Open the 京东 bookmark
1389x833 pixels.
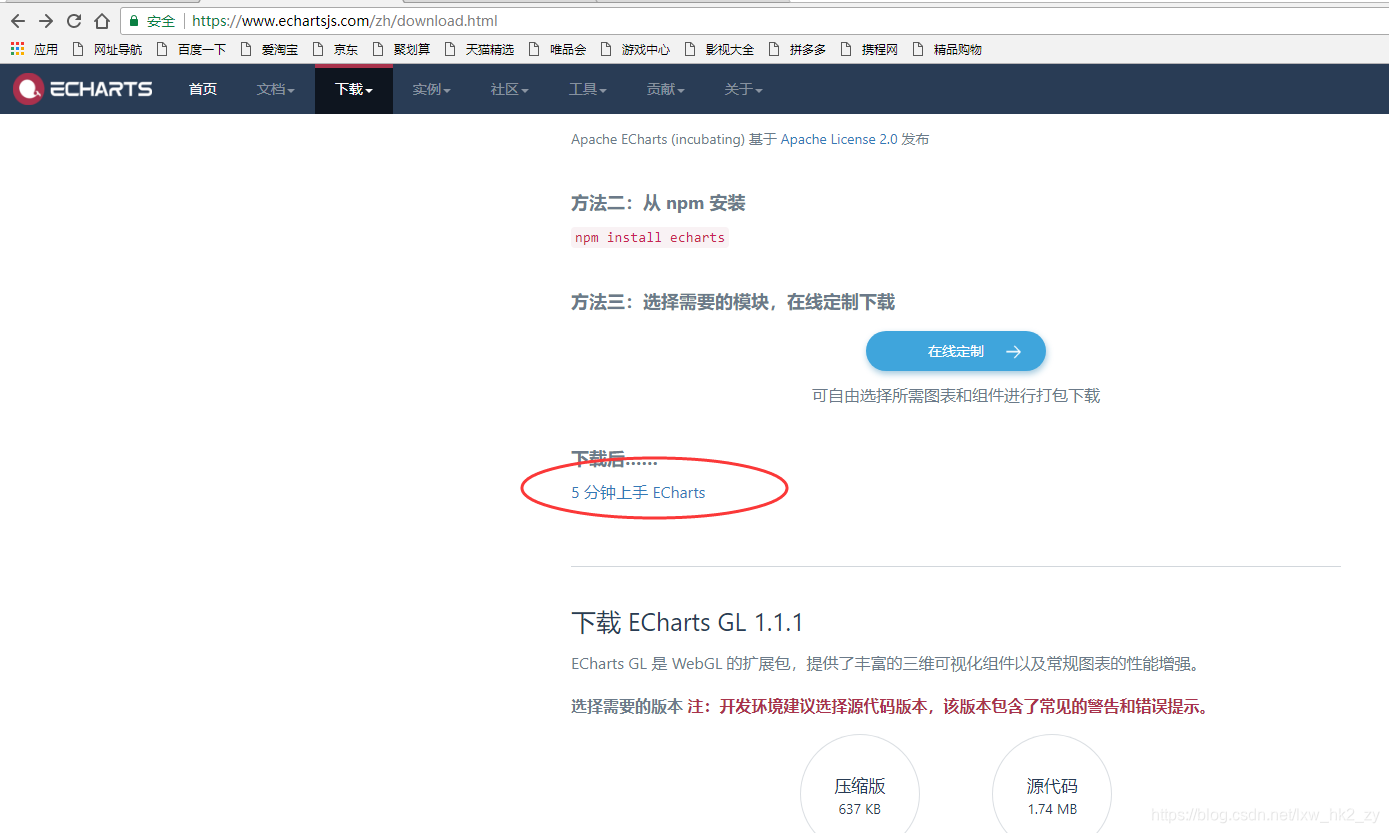pyautogui.click(x=335, y=49)
